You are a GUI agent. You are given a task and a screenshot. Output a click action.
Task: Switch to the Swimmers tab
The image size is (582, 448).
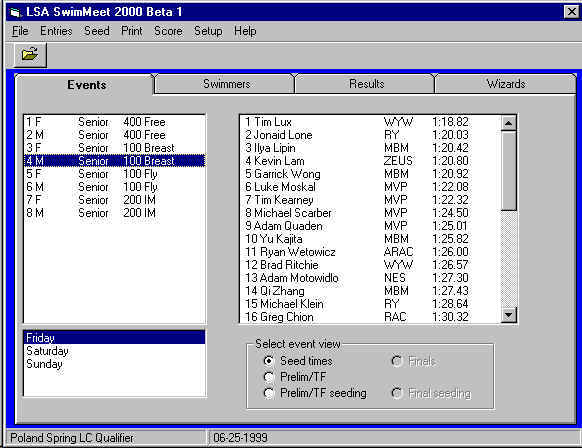click(225, 84)
